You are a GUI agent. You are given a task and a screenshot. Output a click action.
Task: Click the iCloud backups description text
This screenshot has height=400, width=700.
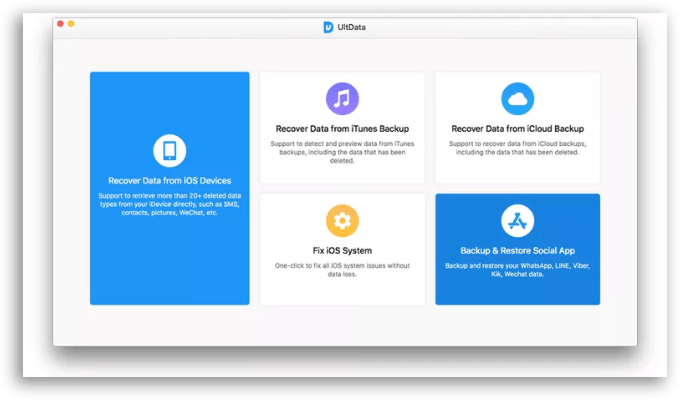[x=517, y=148]
